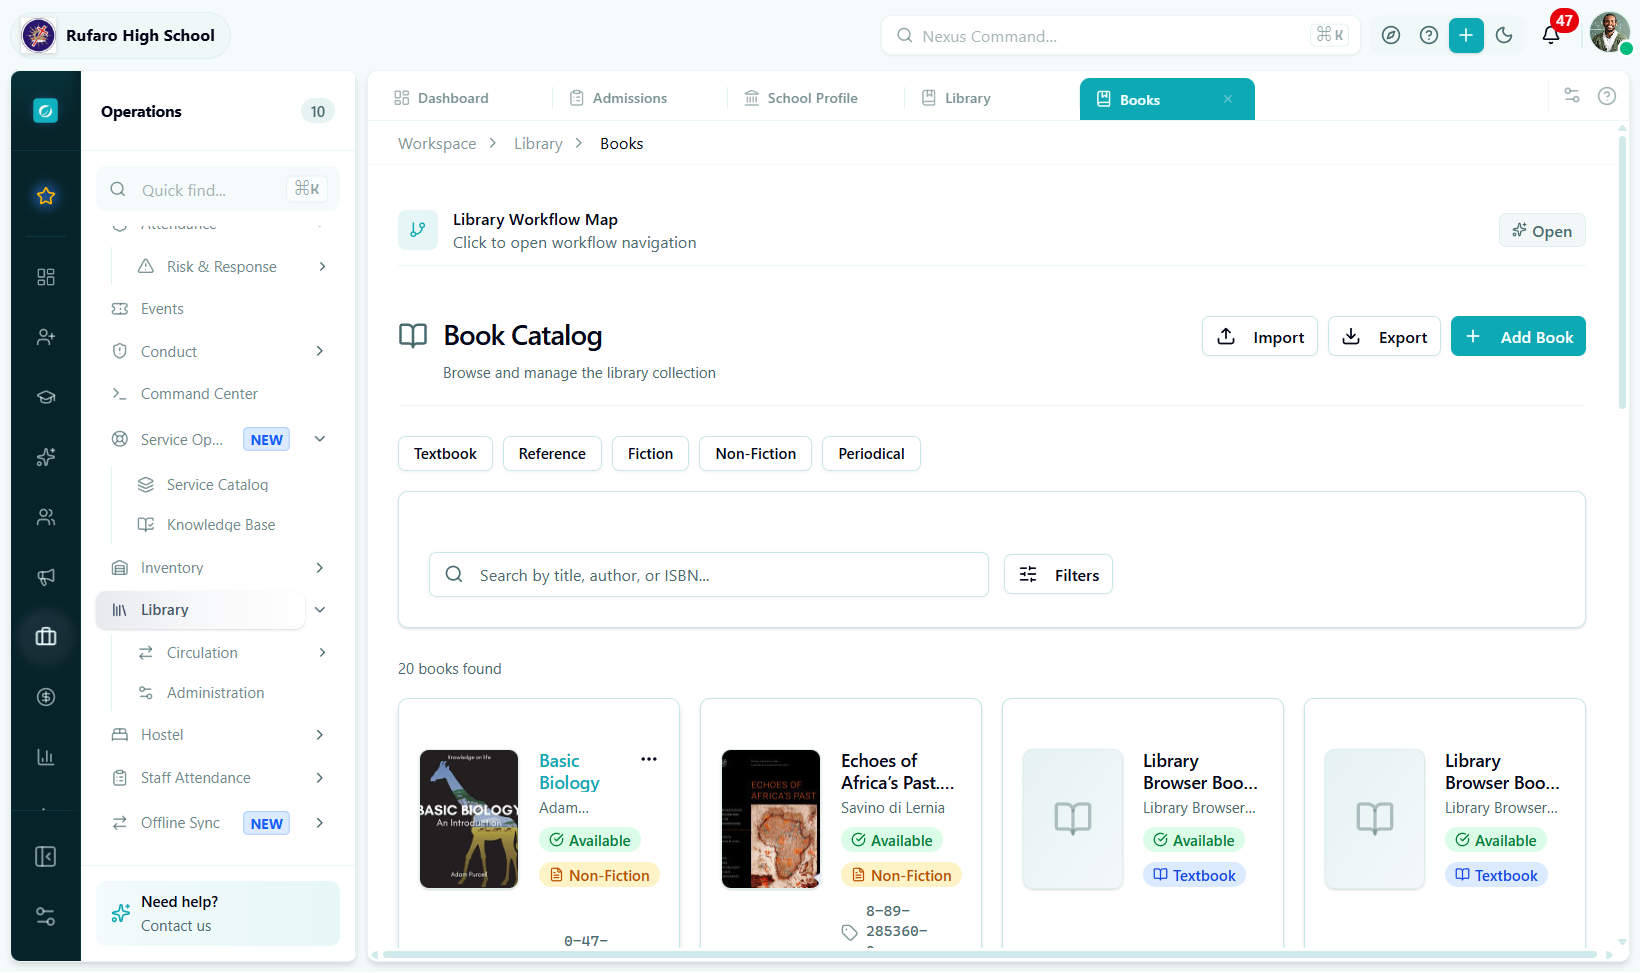Expand the Circulation submenu chevron
Image resolution: width=1640 pixels, height=973 pixels.
click(322, 653)
